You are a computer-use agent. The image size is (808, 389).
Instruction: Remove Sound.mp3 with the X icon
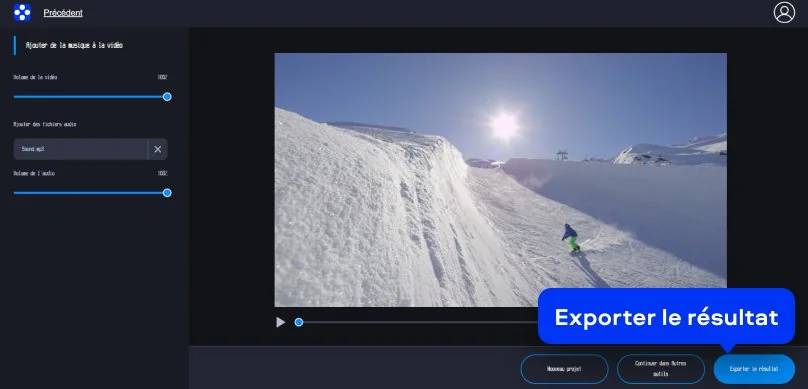coord(158,149)
